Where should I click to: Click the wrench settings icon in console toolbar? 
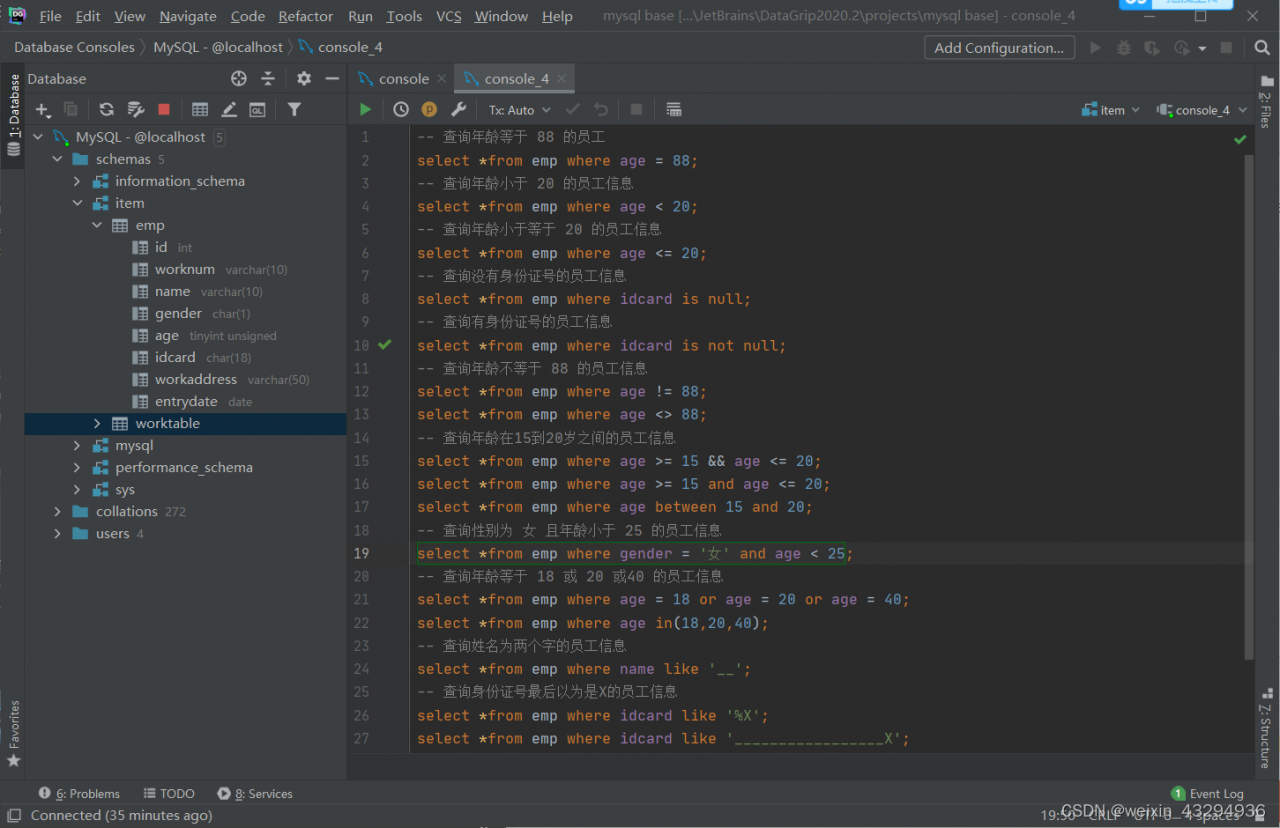(459, 110)
